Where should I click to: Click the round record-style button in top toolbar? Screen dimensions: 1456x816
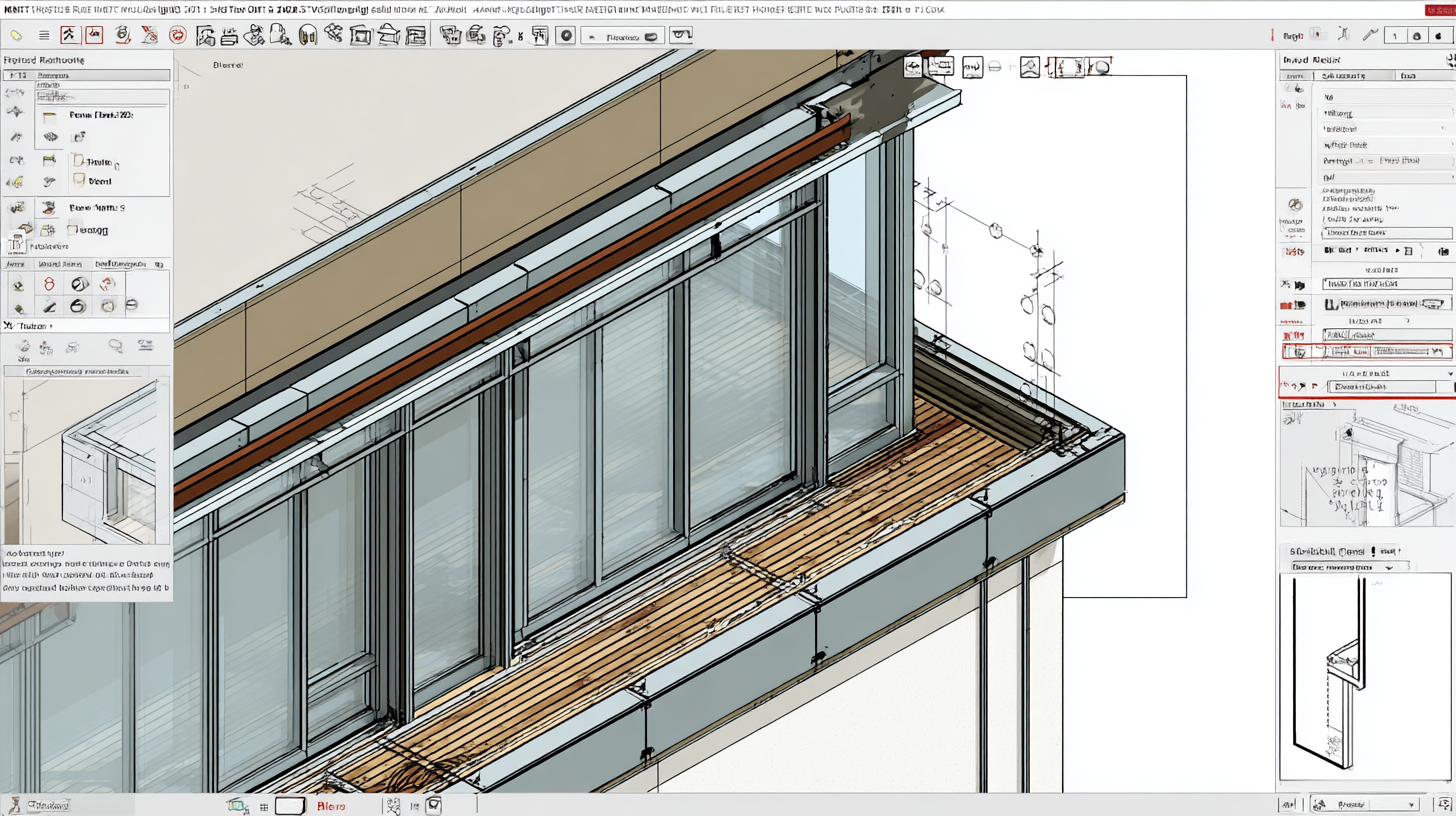pos(565,36)
